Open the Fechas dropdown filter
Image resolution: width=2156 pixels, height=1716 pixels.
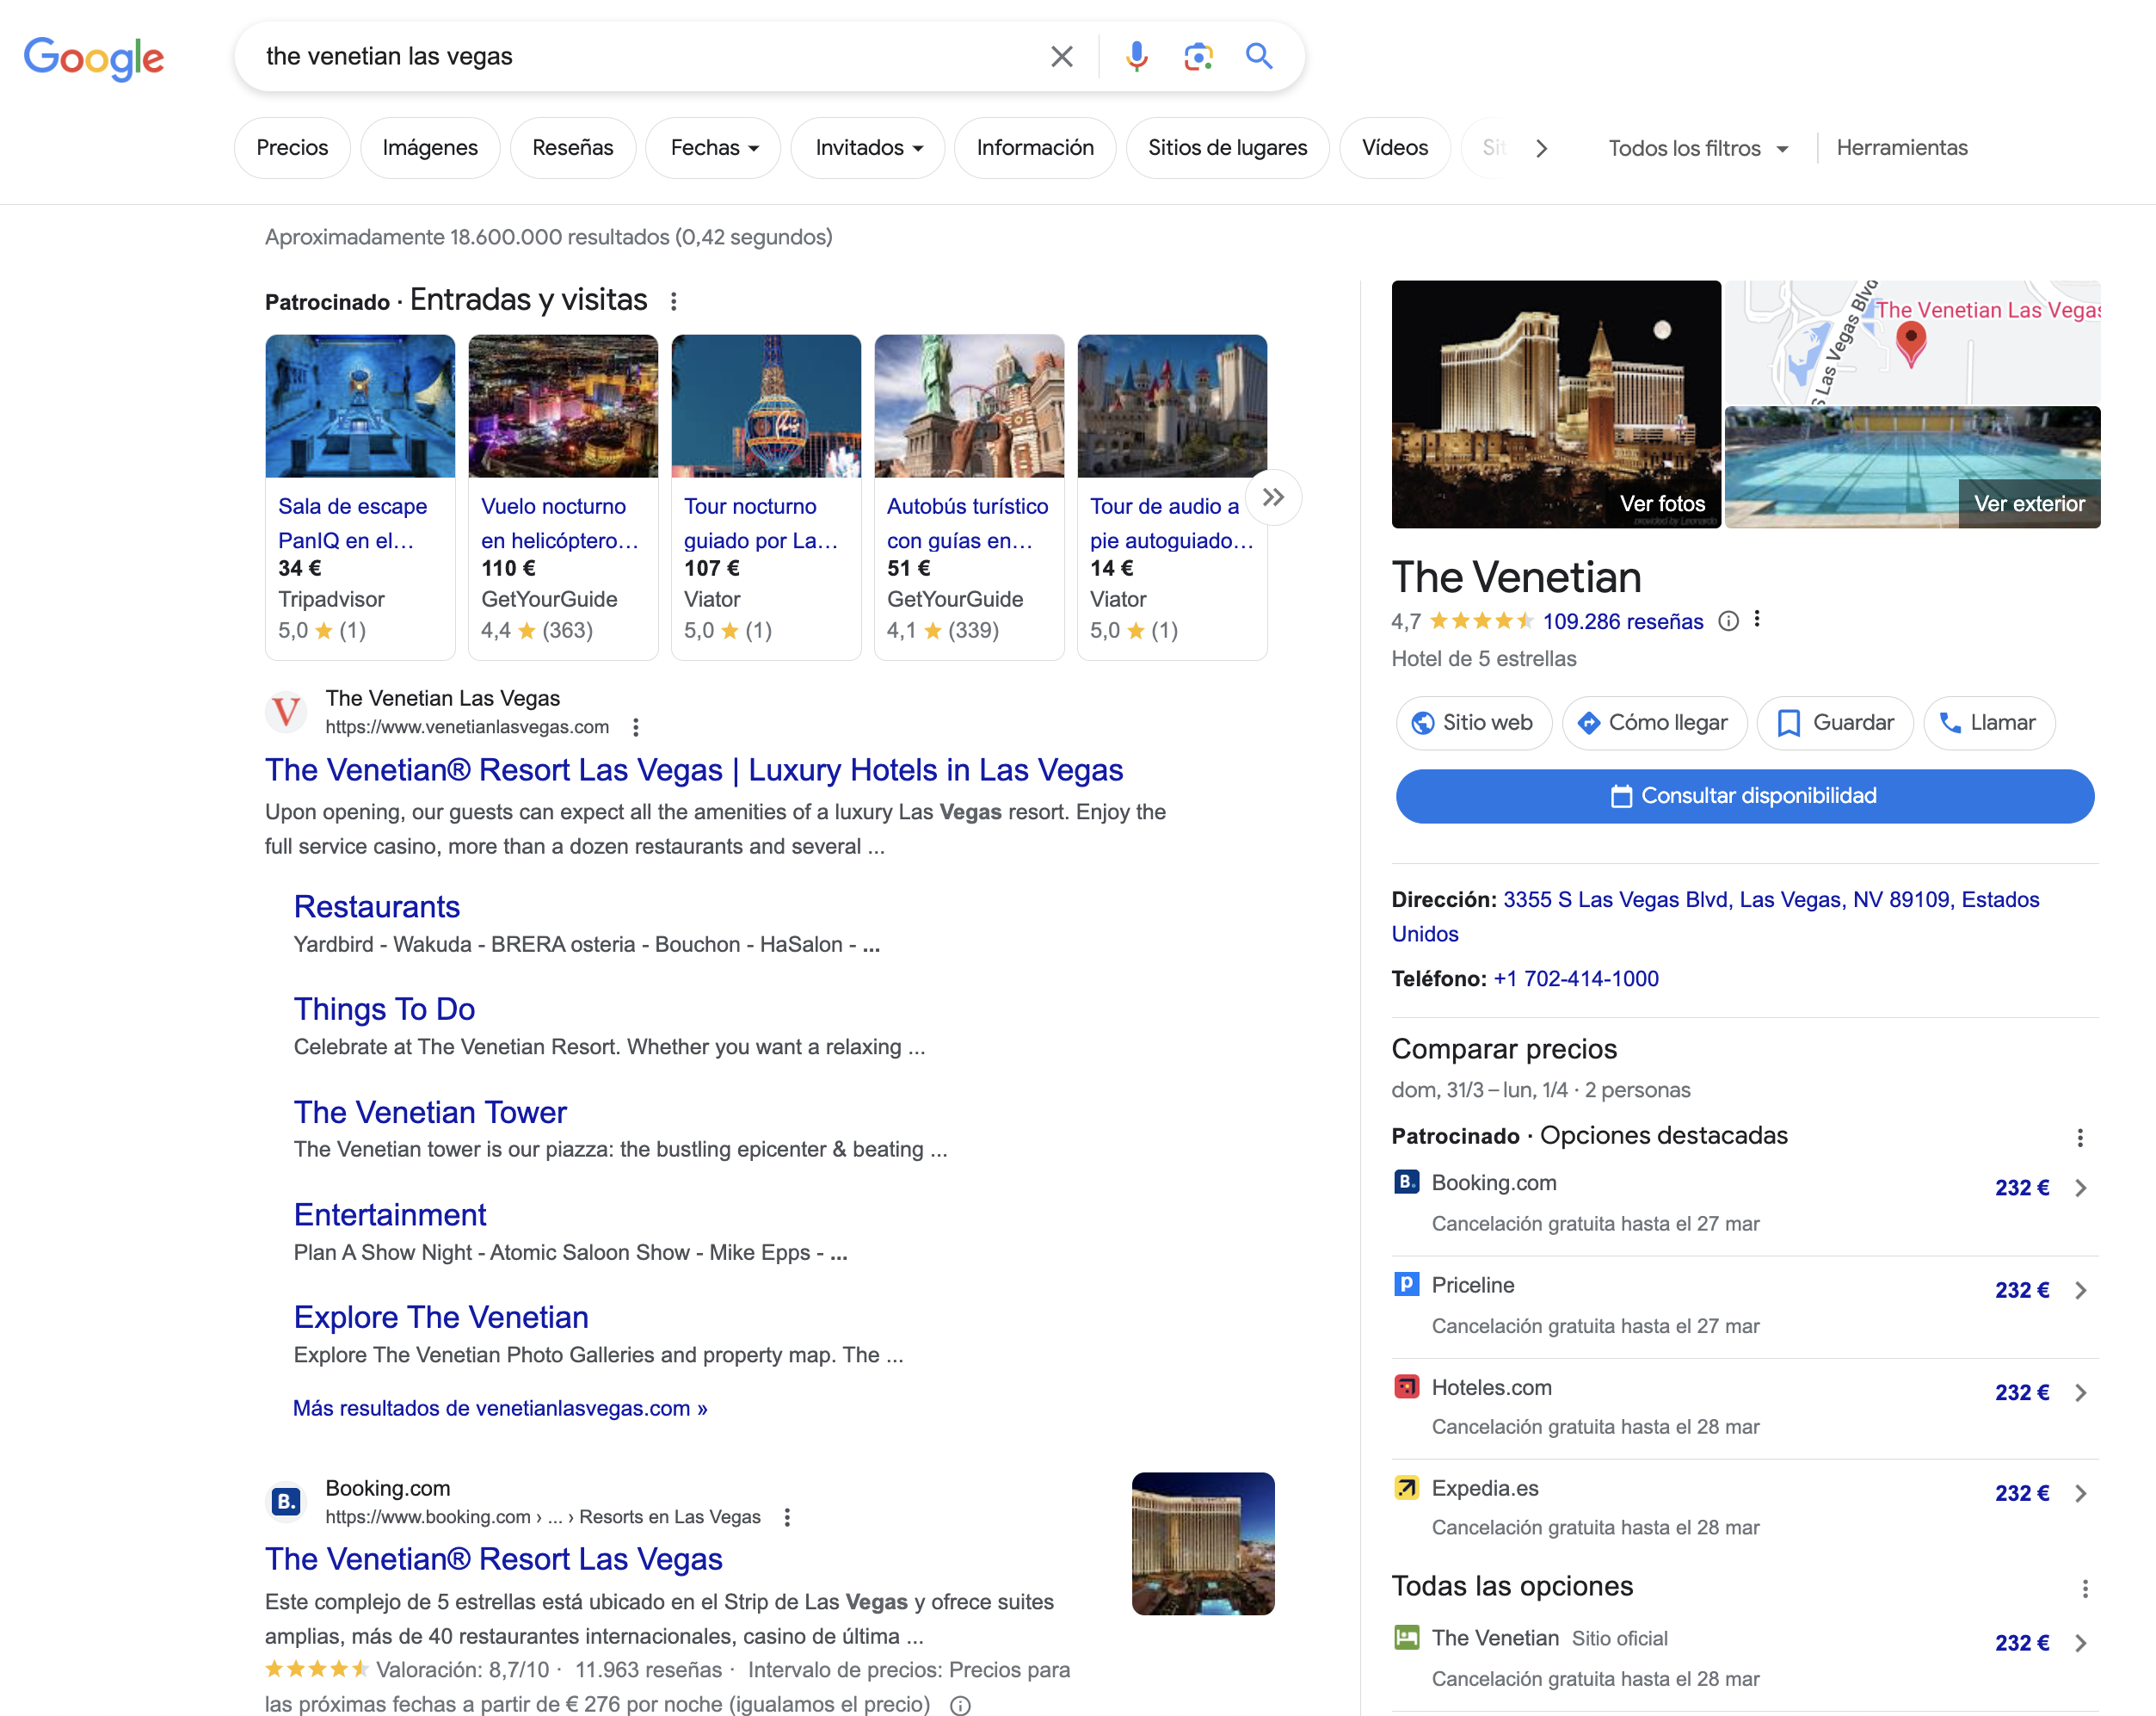713,148
